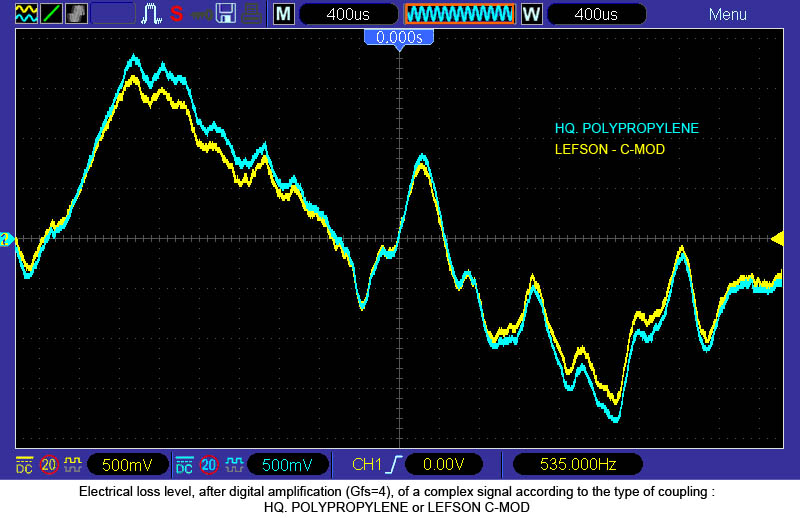
Task: Click the 0.000s trigger position marker
Action: tap(399, 38)
